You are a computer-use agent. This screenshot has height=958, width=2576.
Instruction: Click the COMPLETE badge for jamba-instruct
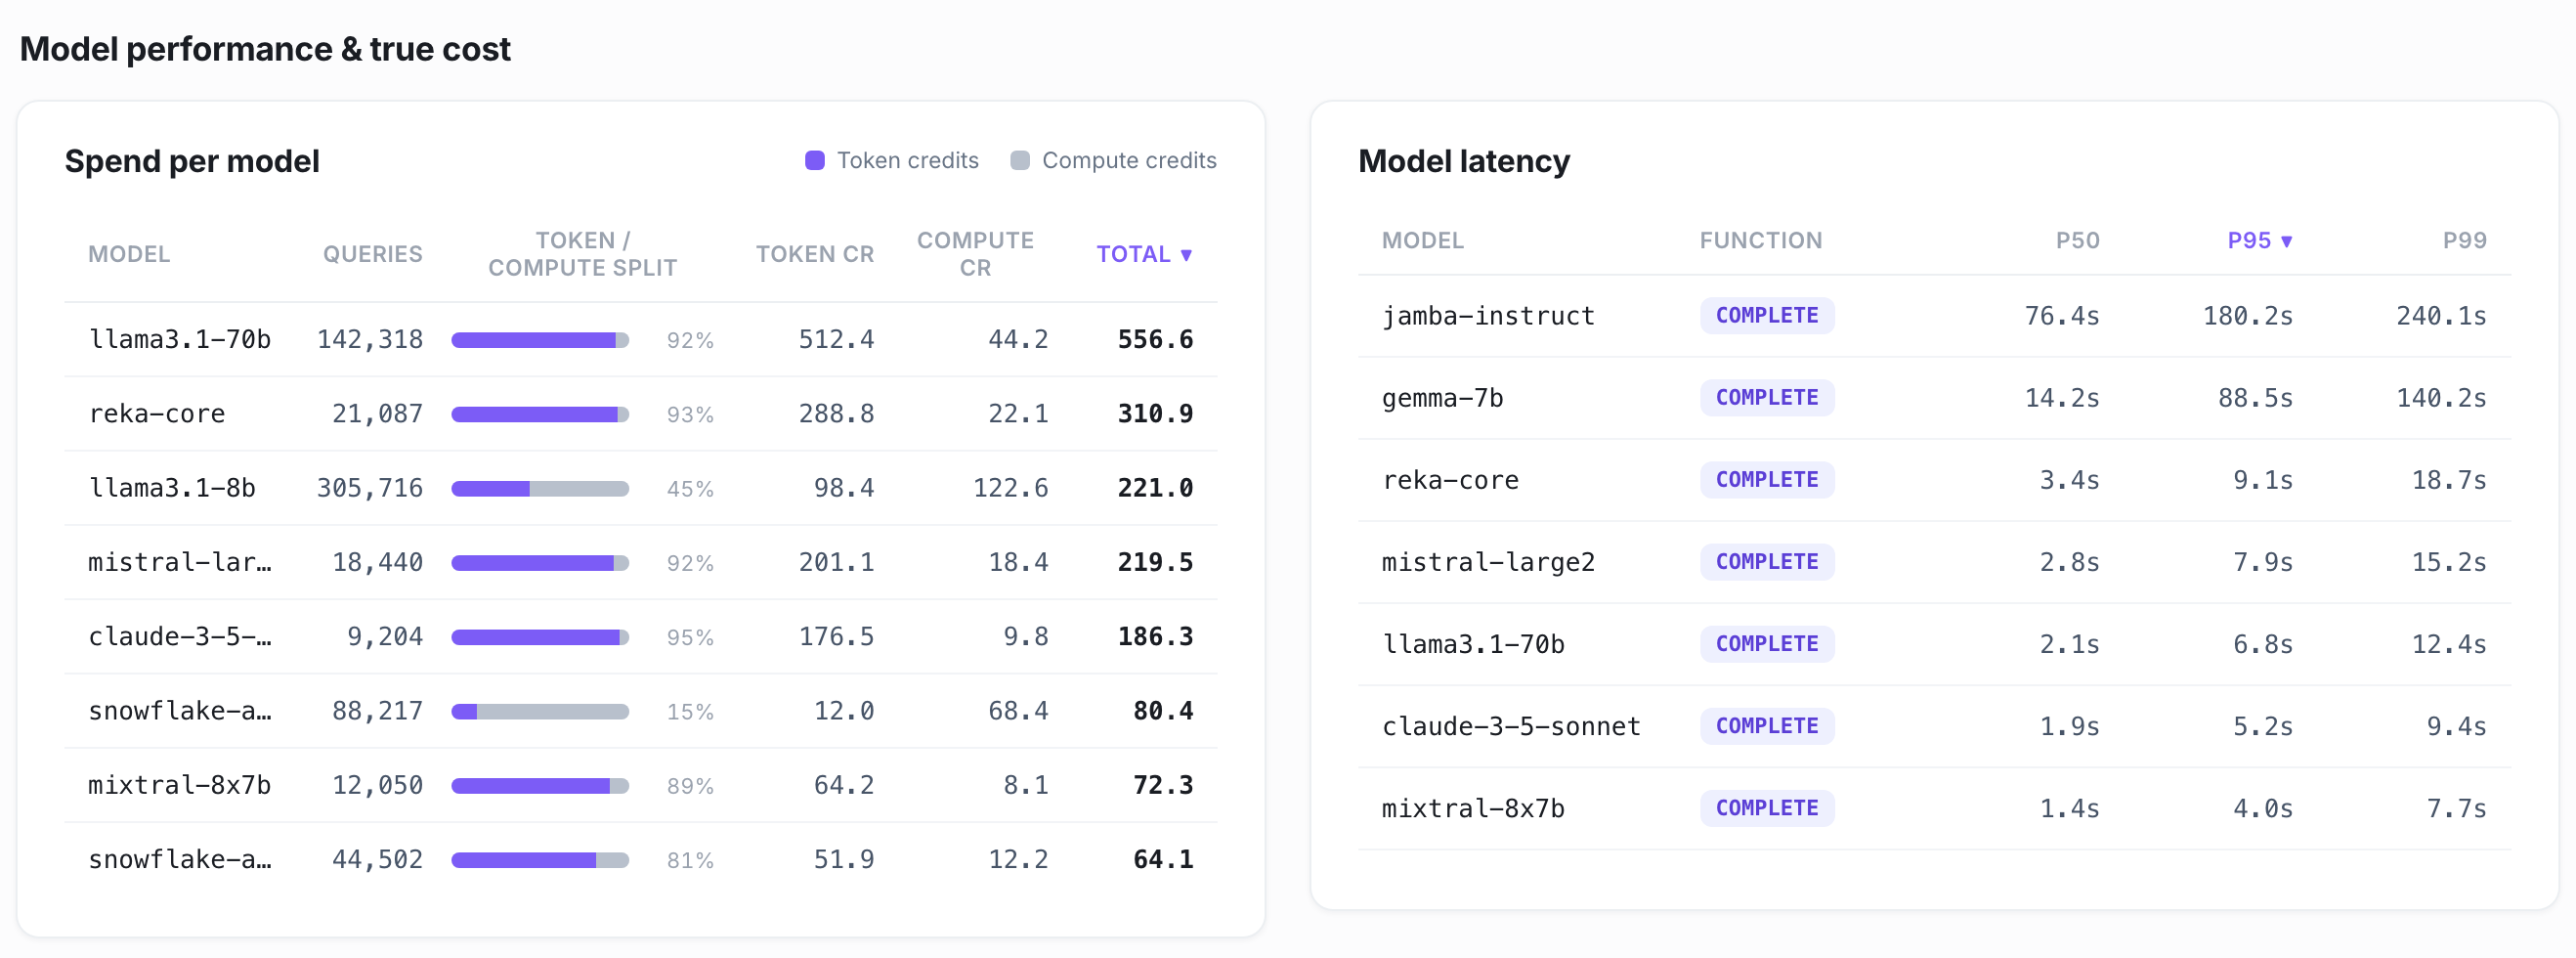pyautogui.click(x=1767, y=315)
